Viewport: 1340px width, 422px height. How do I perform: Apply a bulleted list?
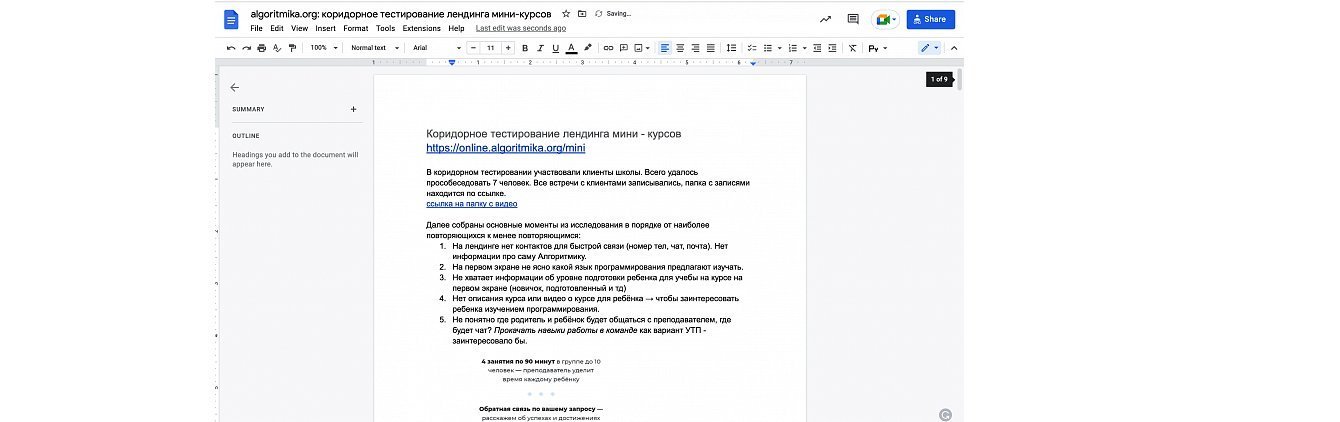pyautogui.click(x=770, y=48)
